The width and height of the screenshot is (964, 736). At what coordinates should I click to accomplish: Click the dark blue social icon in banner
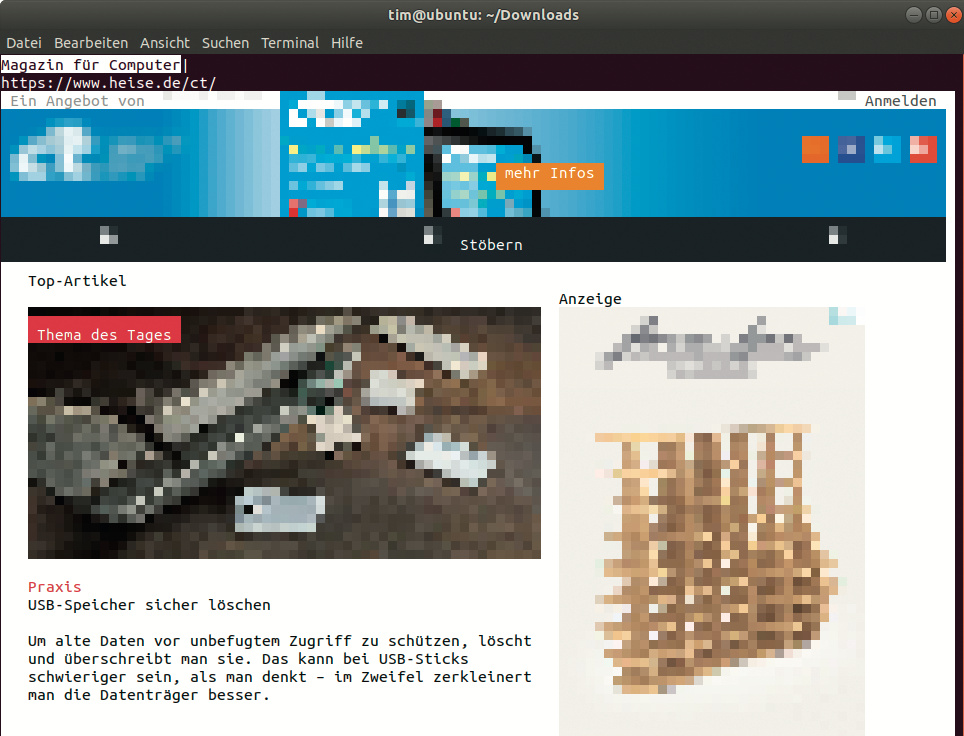851,149
